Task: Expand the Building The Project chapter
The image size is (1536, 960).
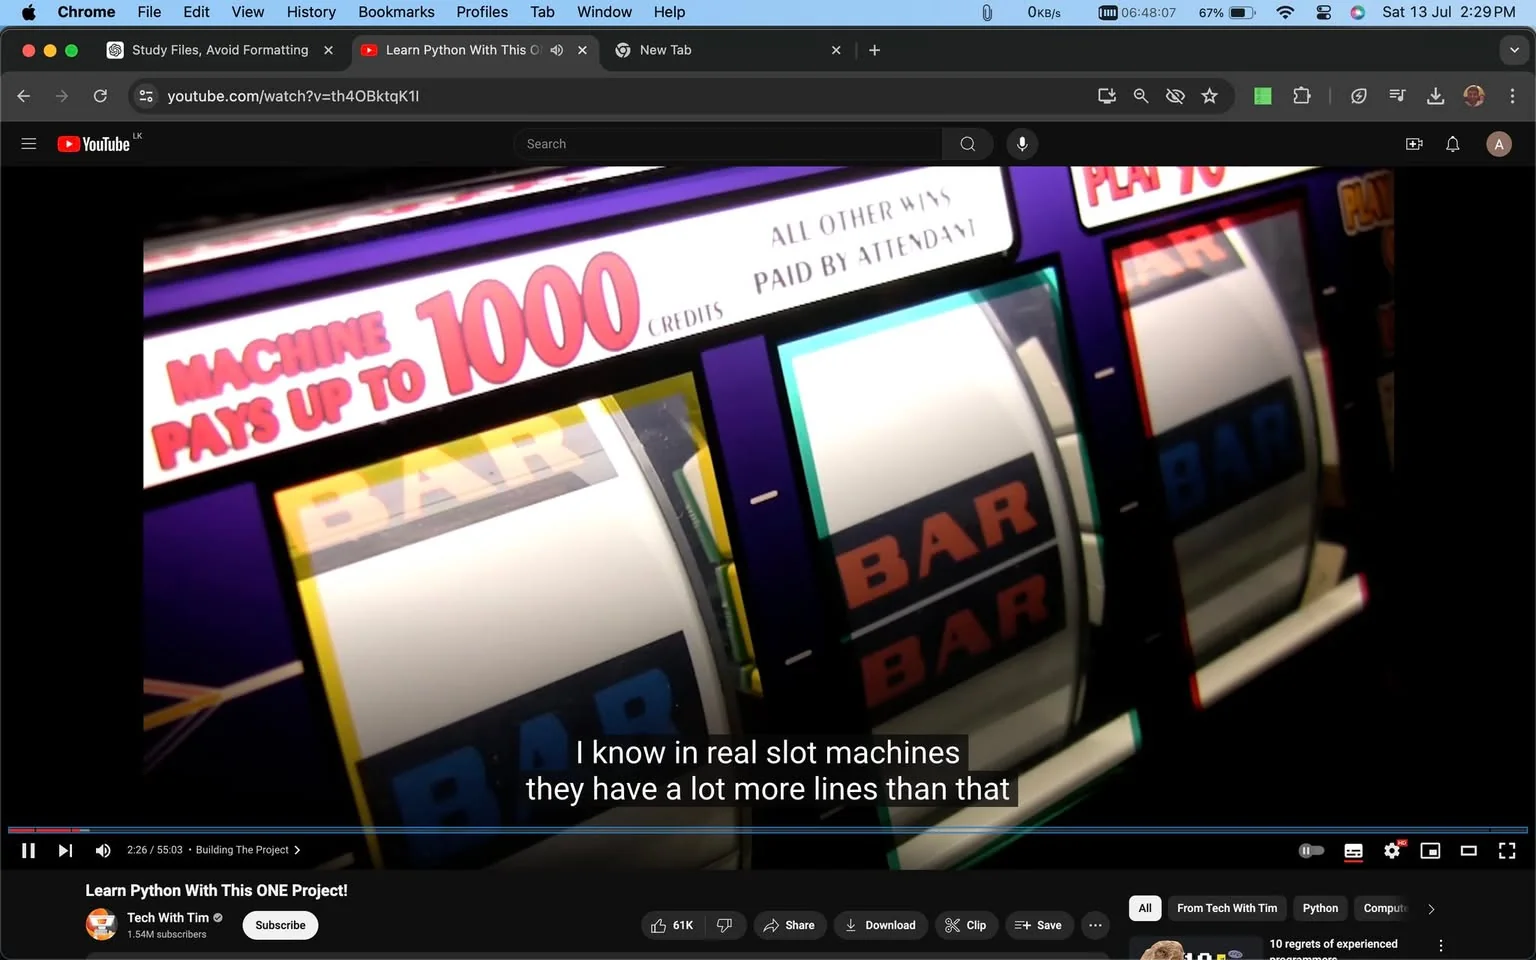Action: (248, 850)
